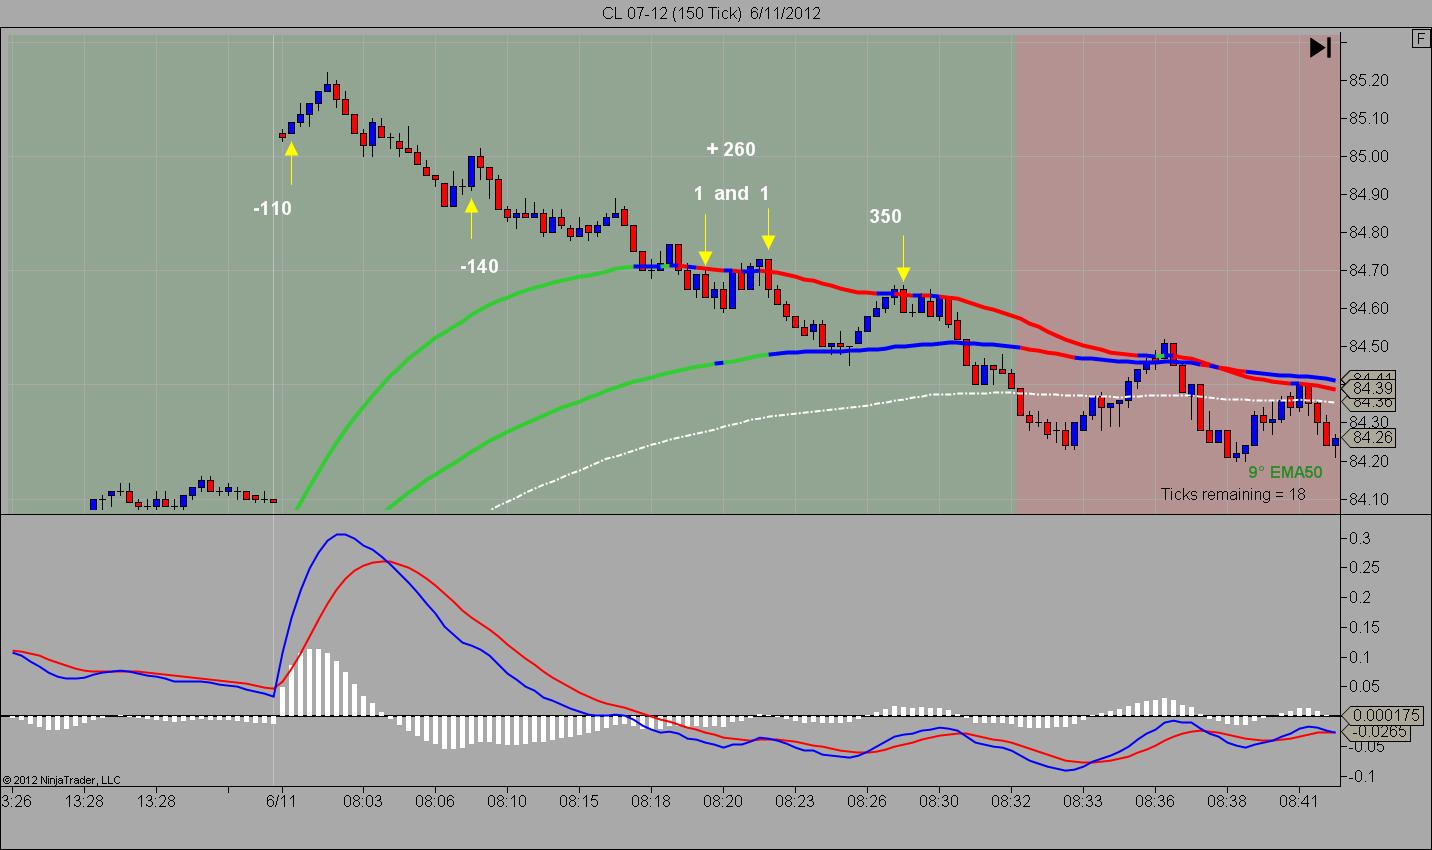Click the 08:26 time axis label
Viewport: 1432px width, 850px height.
tap(867, 801)
